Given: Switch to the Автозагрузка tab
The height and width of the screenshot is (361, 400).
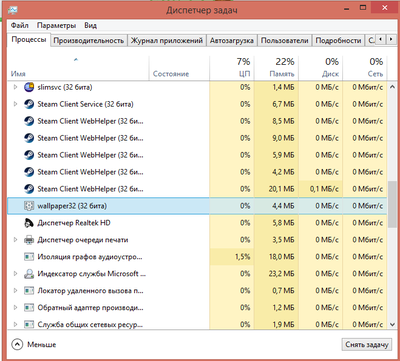Looking at the screenshot, I should 232,41.
